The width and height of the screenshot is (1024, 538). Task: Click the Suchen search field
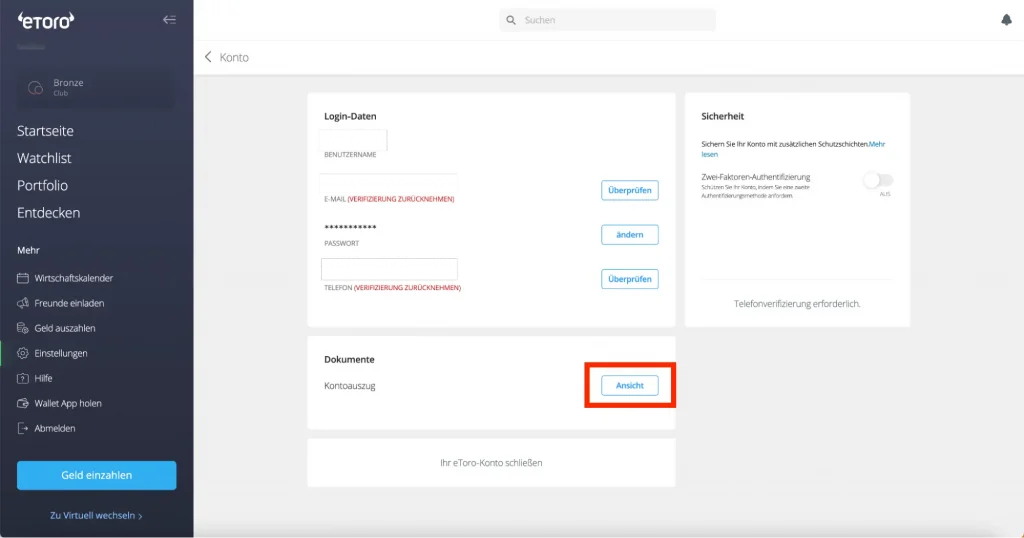pos(608,20)
